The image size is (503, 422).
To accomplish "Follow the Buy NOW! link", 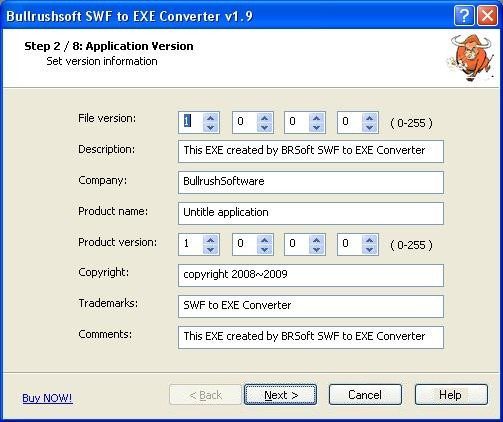I will coord(47,398).
